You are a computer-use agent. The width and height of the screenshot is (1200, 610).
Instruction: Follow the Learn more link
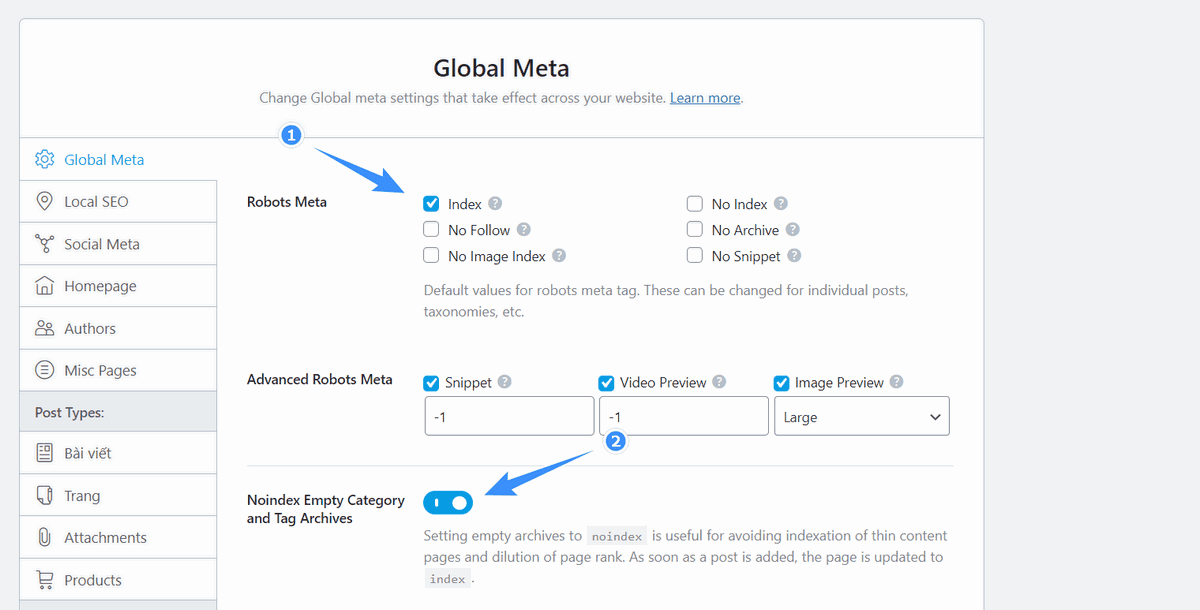pos(705,98)
